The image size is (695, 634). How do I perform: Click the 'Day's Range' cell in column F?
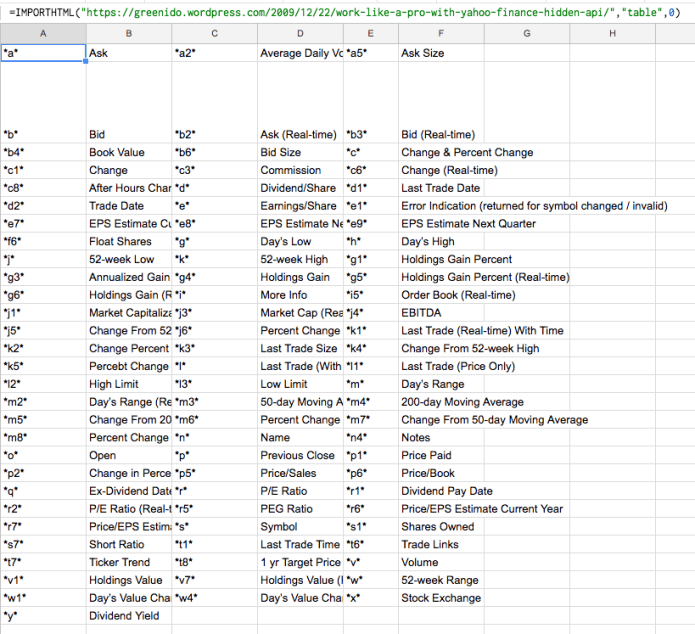(441, 384)
